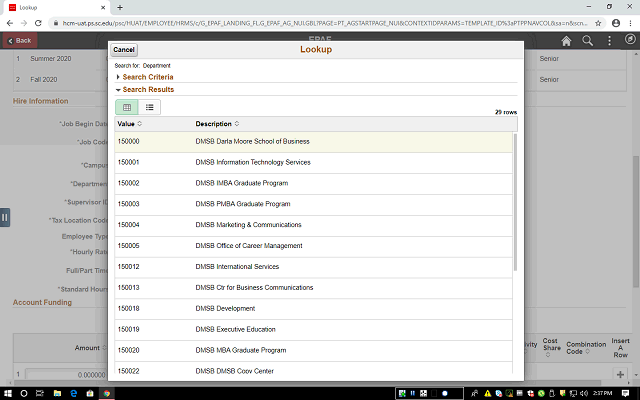Open File Explorer from taskbar
This screenshot has height=400, width=640.
click(x=57, y=393)
